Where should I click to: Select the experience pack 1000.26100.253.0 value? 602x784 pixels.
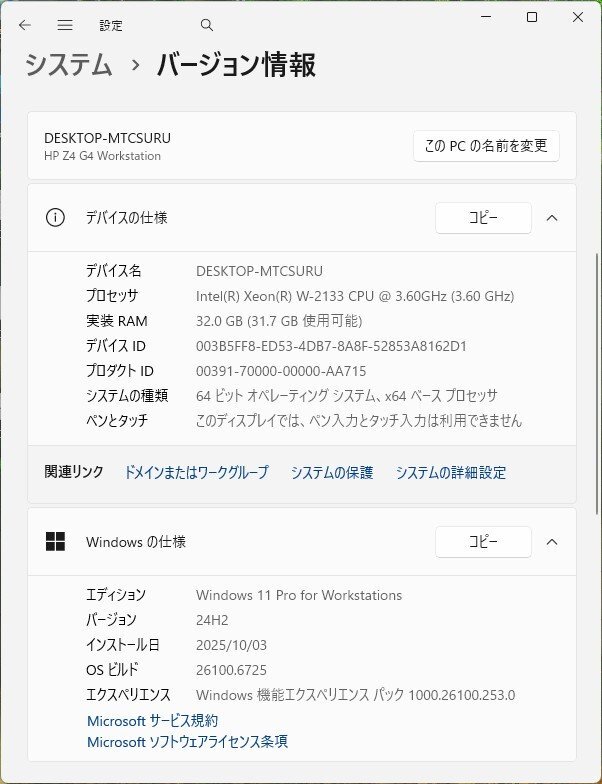(356, 695)
